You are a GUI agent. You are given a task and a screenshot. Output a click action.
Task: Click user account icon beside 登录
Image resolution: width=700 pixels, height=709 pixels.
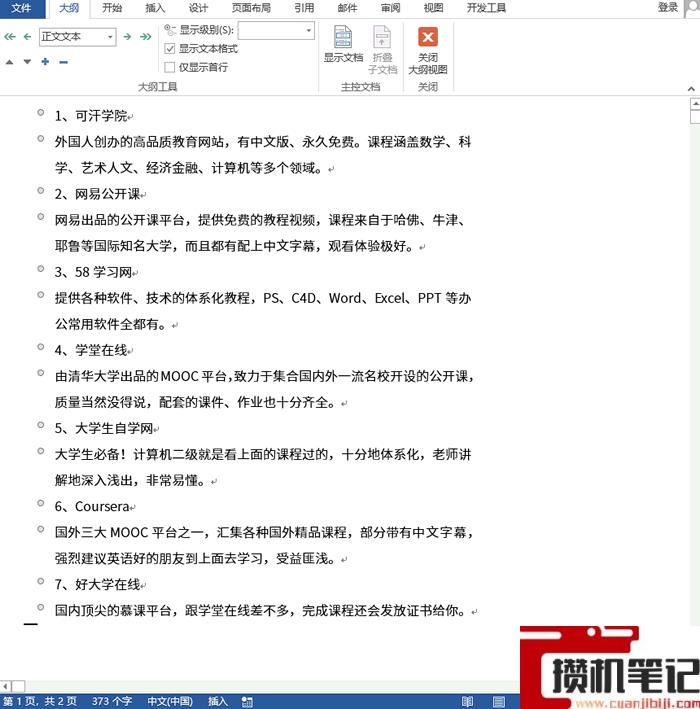pos(693,8)
